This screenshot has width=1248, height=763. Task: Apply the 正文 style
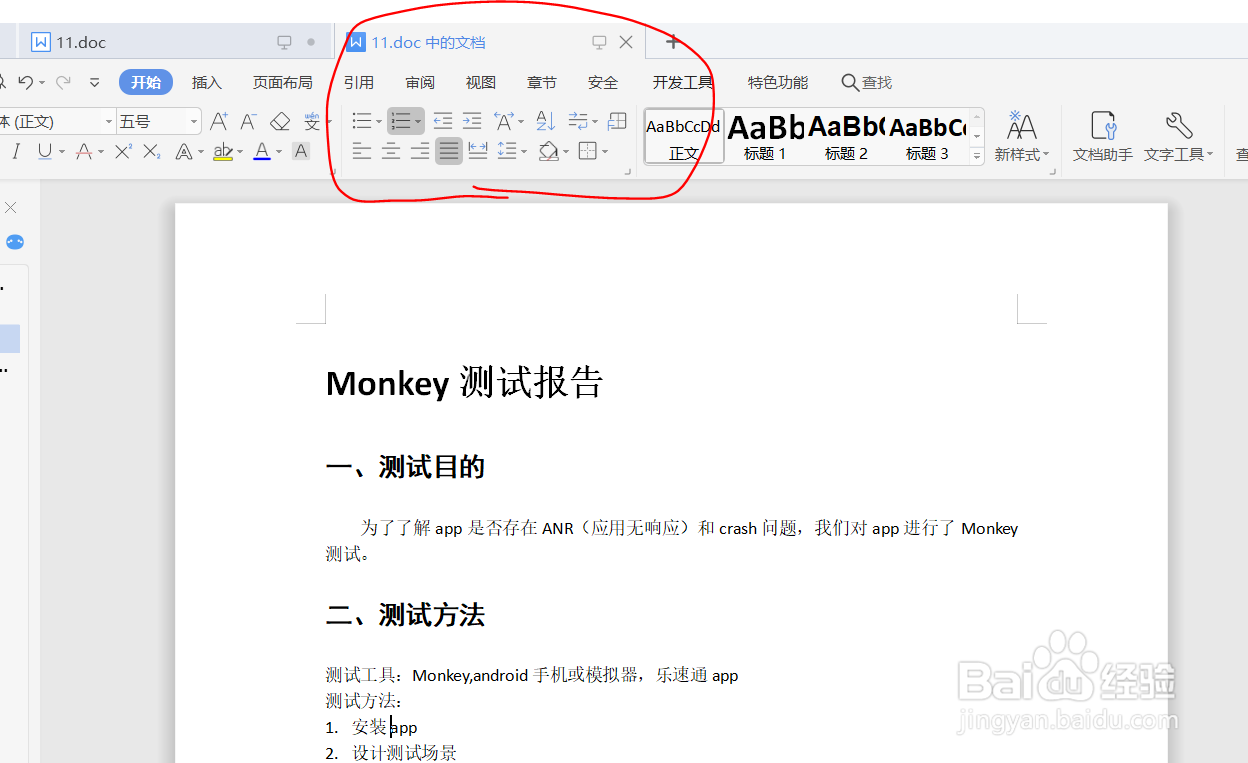(x=684, y=136)
